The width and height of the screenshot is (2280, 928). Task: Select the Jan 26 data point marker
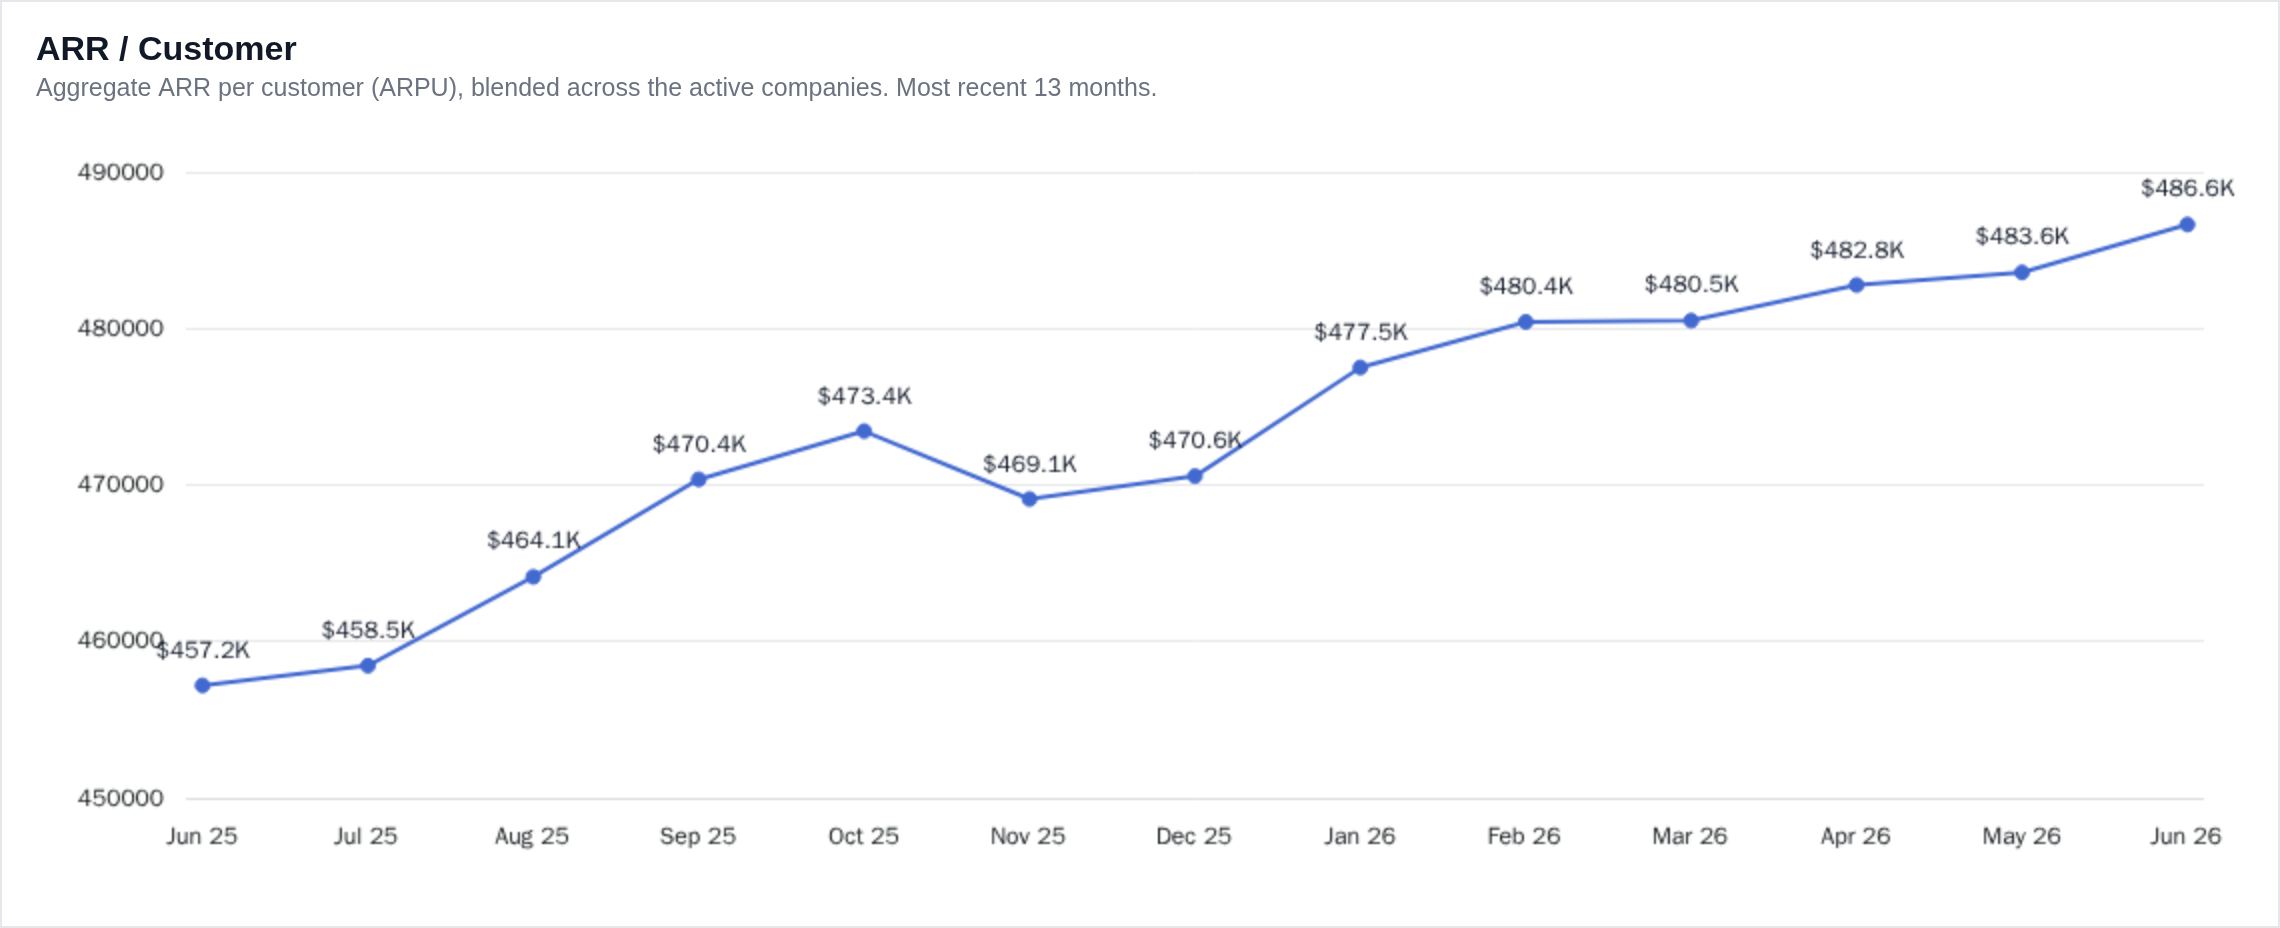1360,368
